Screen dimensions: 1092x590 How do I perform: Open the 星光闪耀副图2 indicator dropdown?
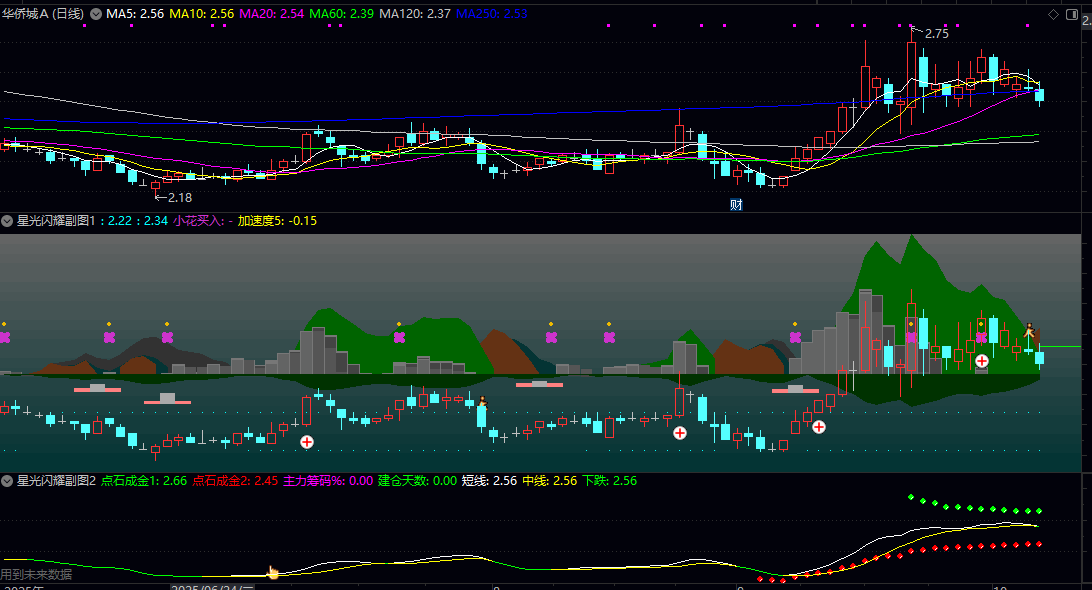pyautogui.click(x=7, y=481)
